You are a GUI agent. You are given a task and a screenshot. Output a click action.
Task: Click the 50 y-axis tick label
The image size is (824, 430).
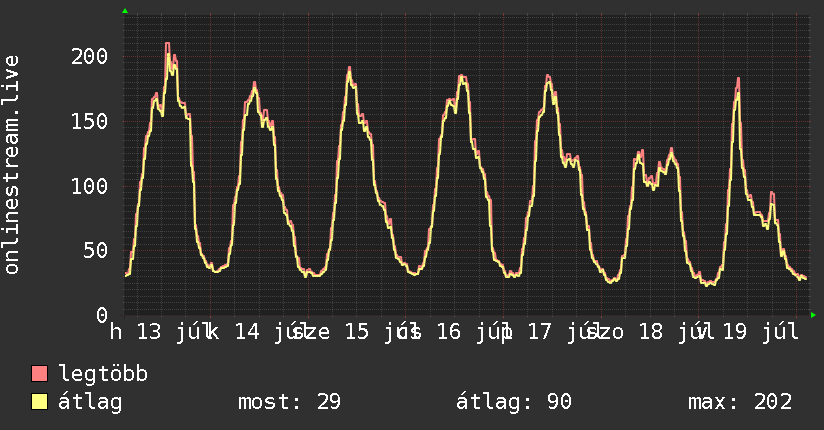coord(96,251)
